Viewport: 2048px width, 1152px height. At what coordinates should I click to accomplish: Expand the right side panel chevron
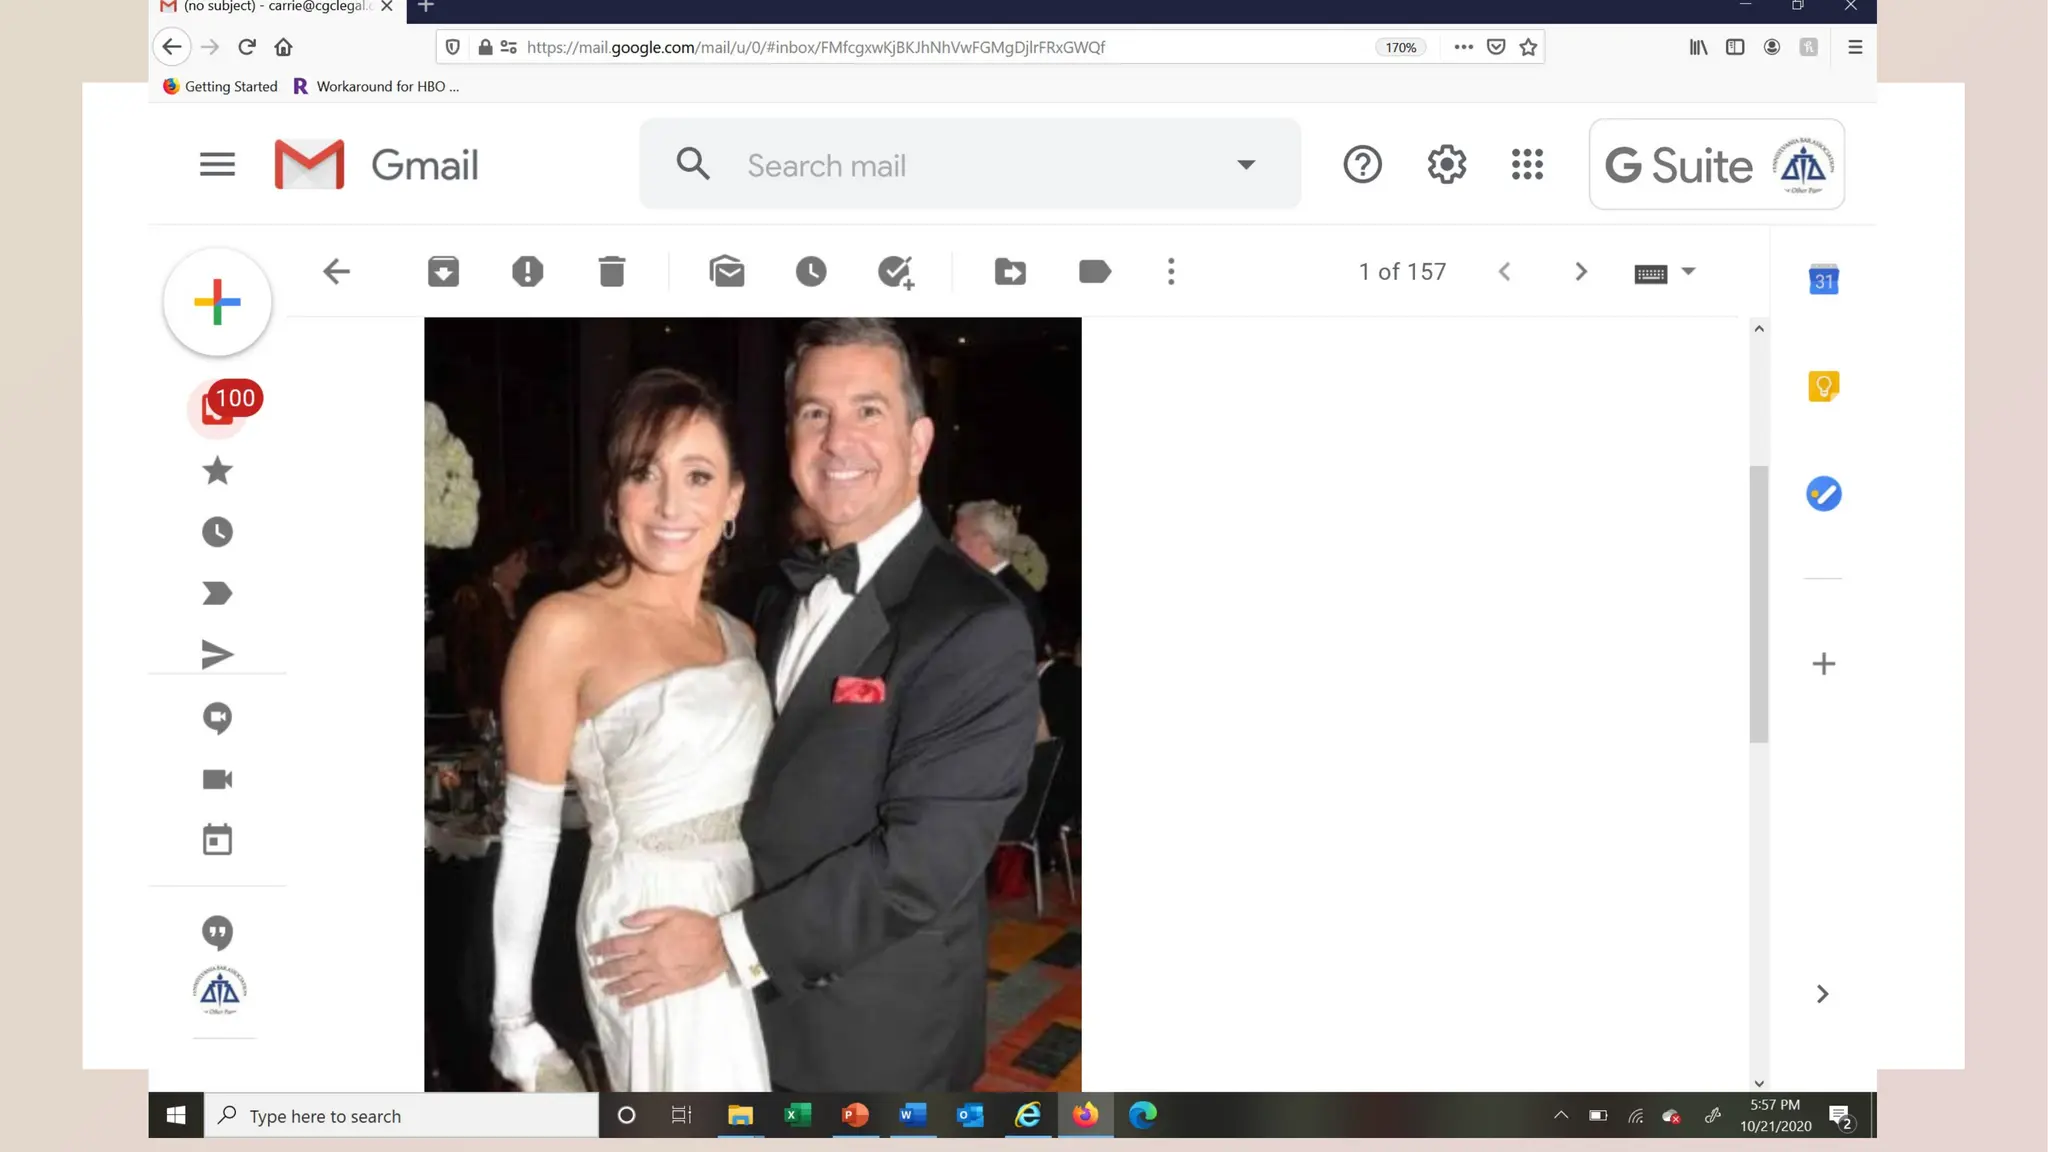[1822, 993]
